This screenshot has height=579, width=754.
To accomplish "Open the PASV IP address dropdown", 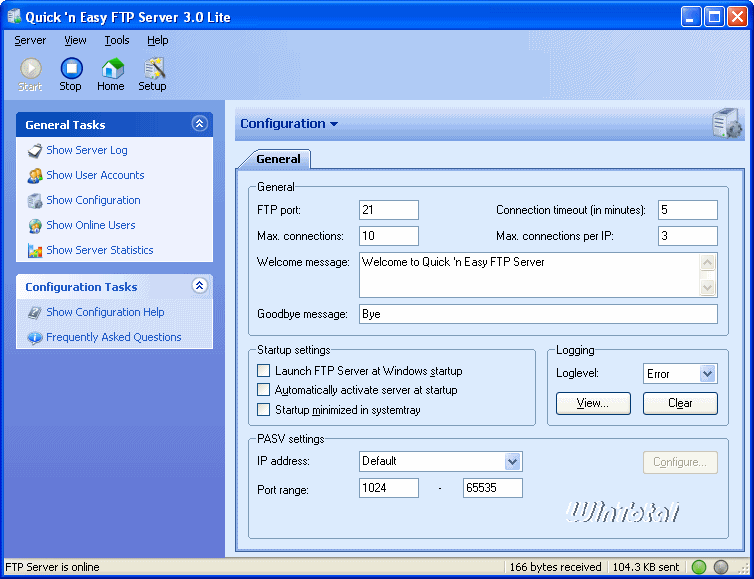I will [x=513, y=462].
